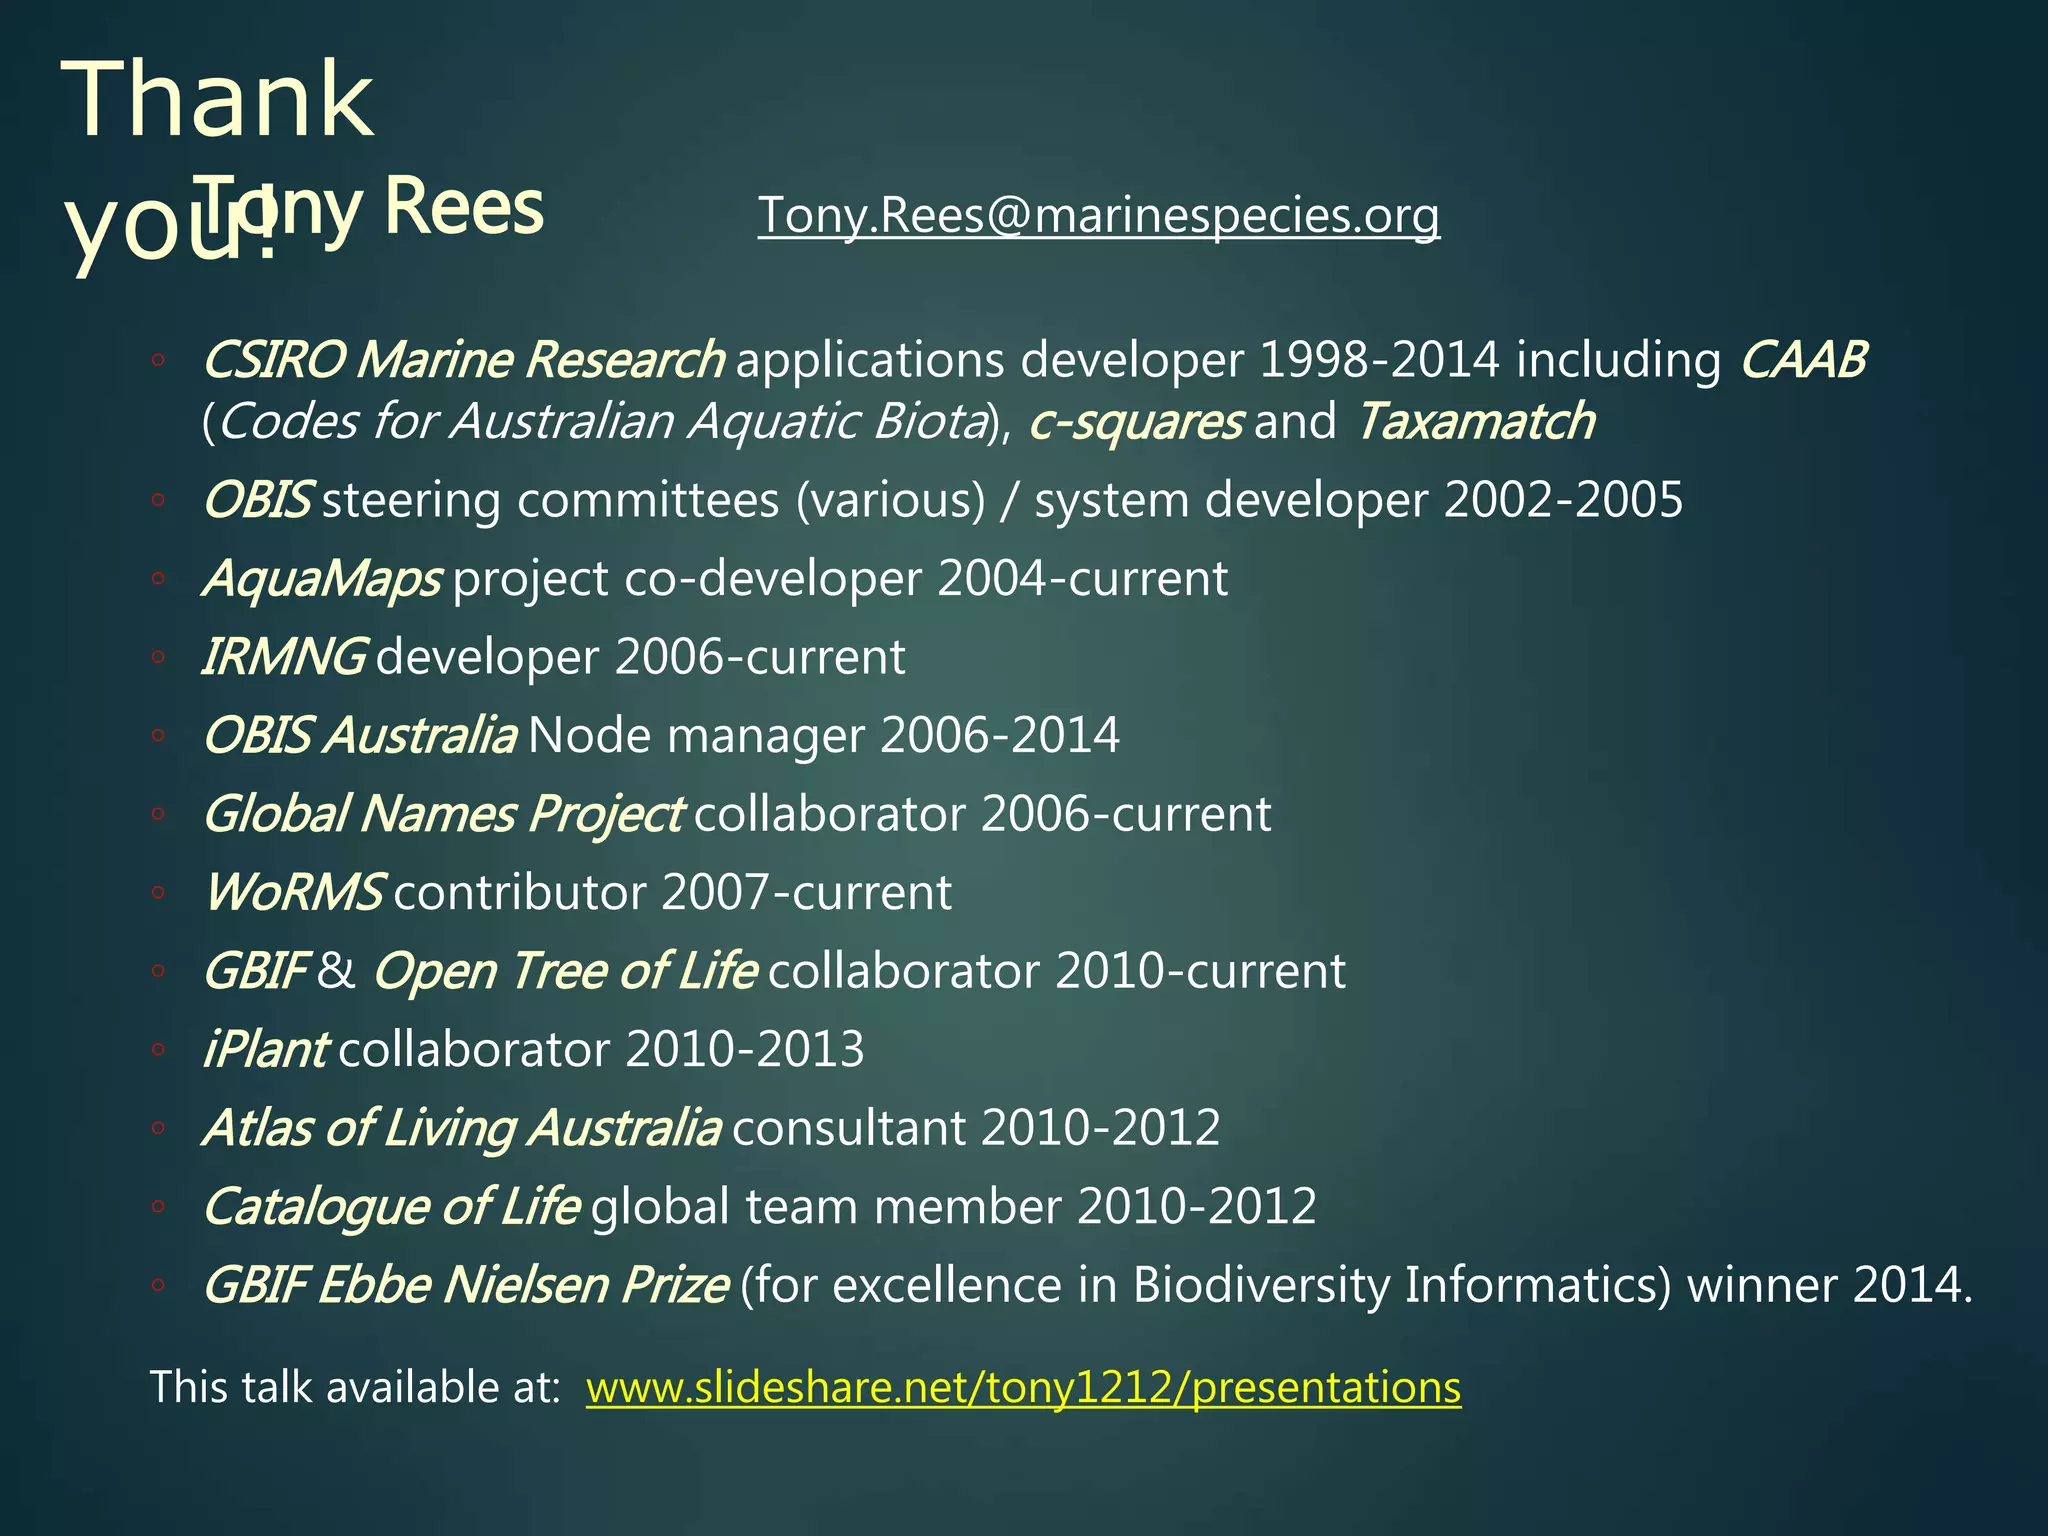Click the 'IRMNG' developer 2006-current line

pyautogui.click(x=554, y=657)
